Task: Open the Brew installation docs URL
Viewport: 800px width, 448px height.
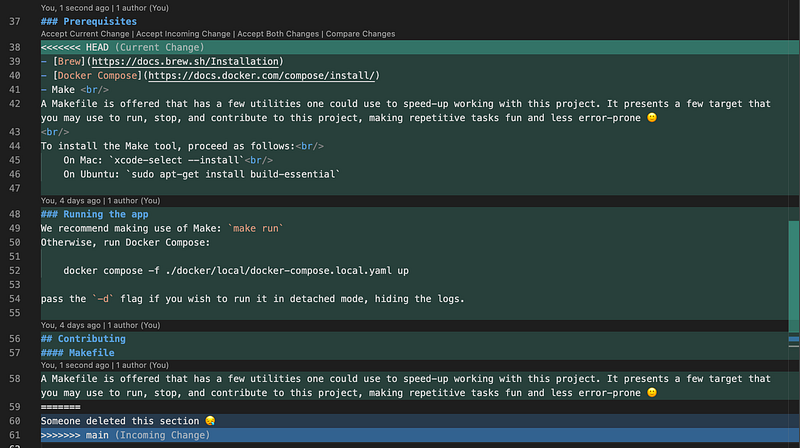Action: pyautogui.click(x=185, y=61)
